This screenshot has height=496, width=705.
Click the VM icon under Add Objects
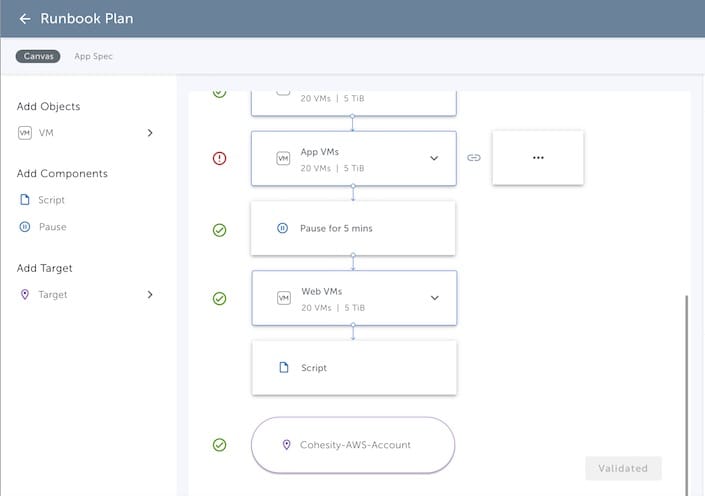[25, 133]
